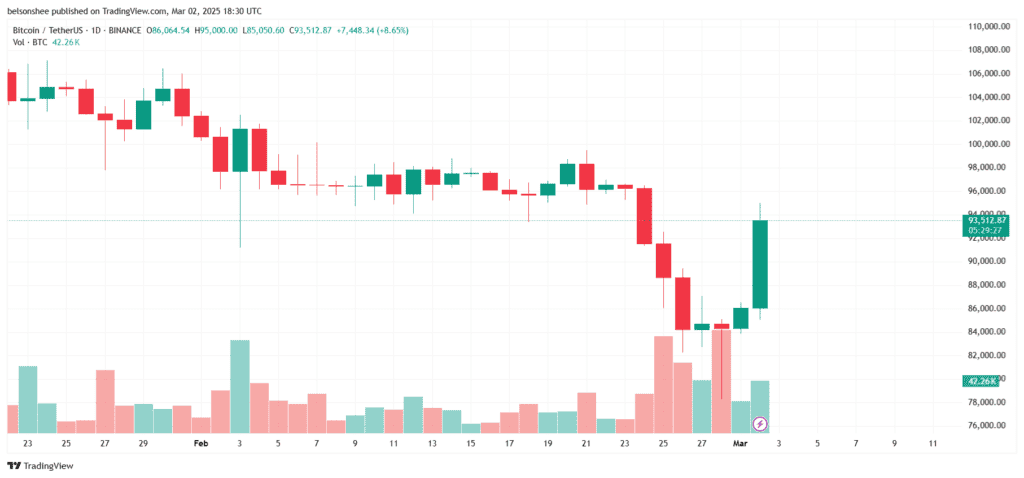Click the green Feb 3 long-wick candlestick
The height and width of the screenshot is (478, 1024).
coord(240,181)
